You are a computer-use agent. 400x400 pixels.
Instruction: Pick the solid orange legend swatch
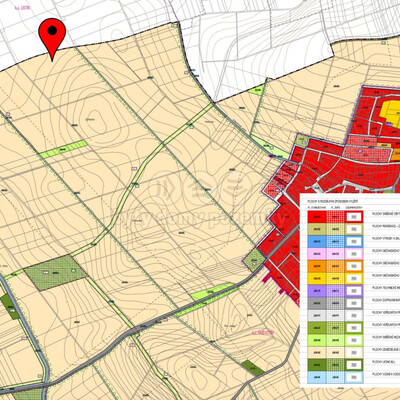pyautogui.click(x=317, y=266)
